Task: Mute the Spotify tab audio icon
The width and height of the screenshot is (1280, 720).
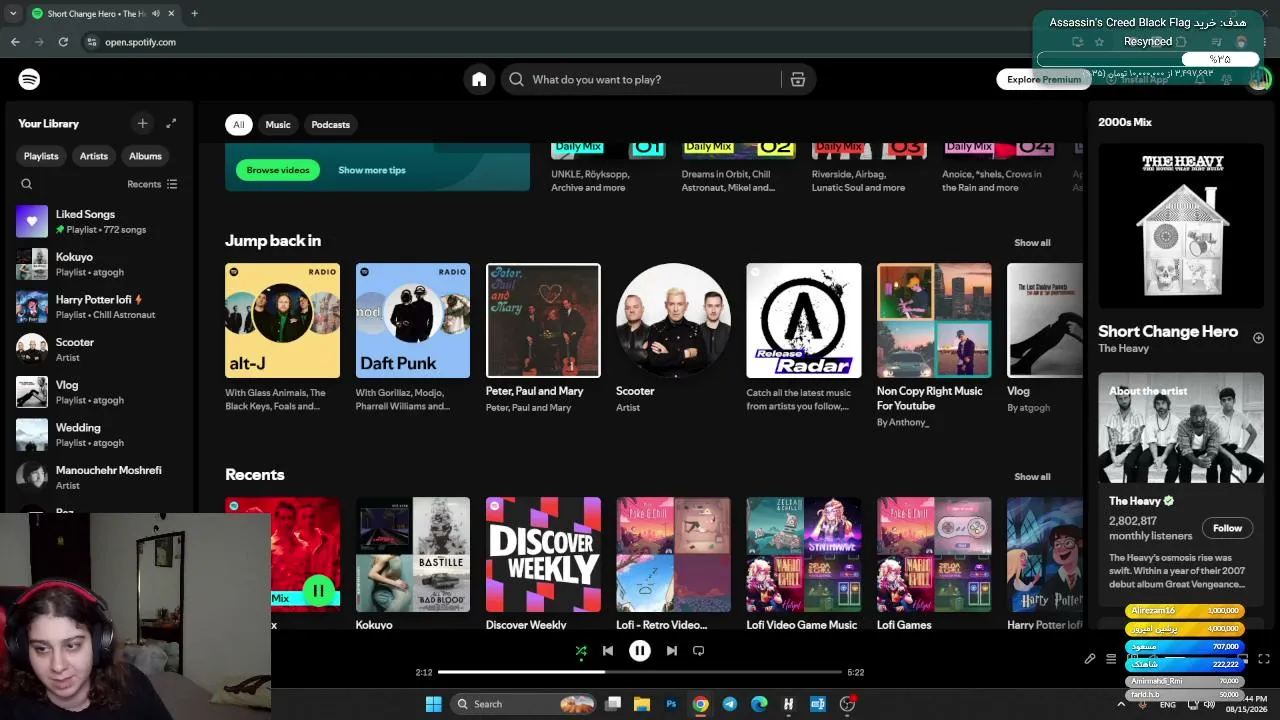Action: (155, 14)
